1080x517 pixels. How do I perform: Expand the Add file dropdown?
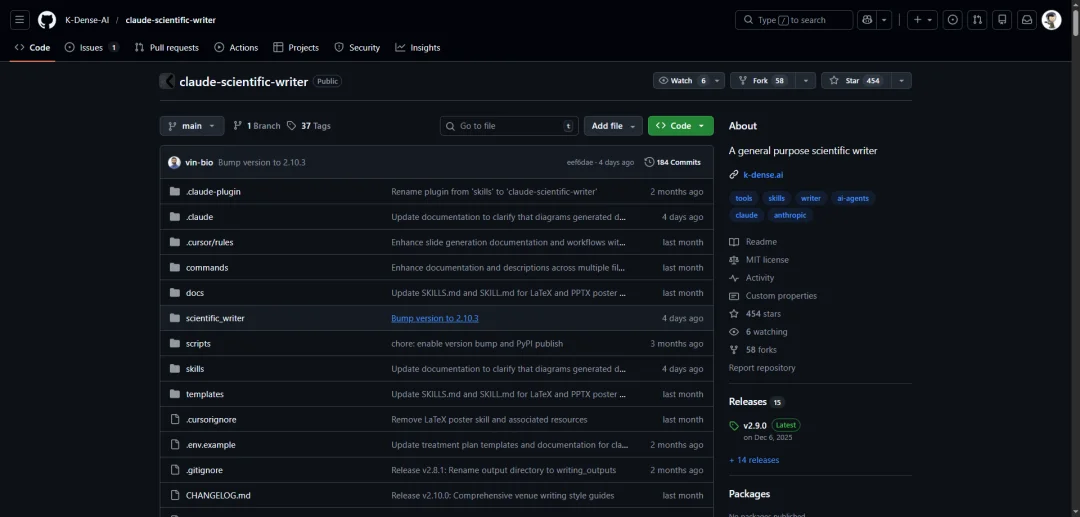(613, 126)
